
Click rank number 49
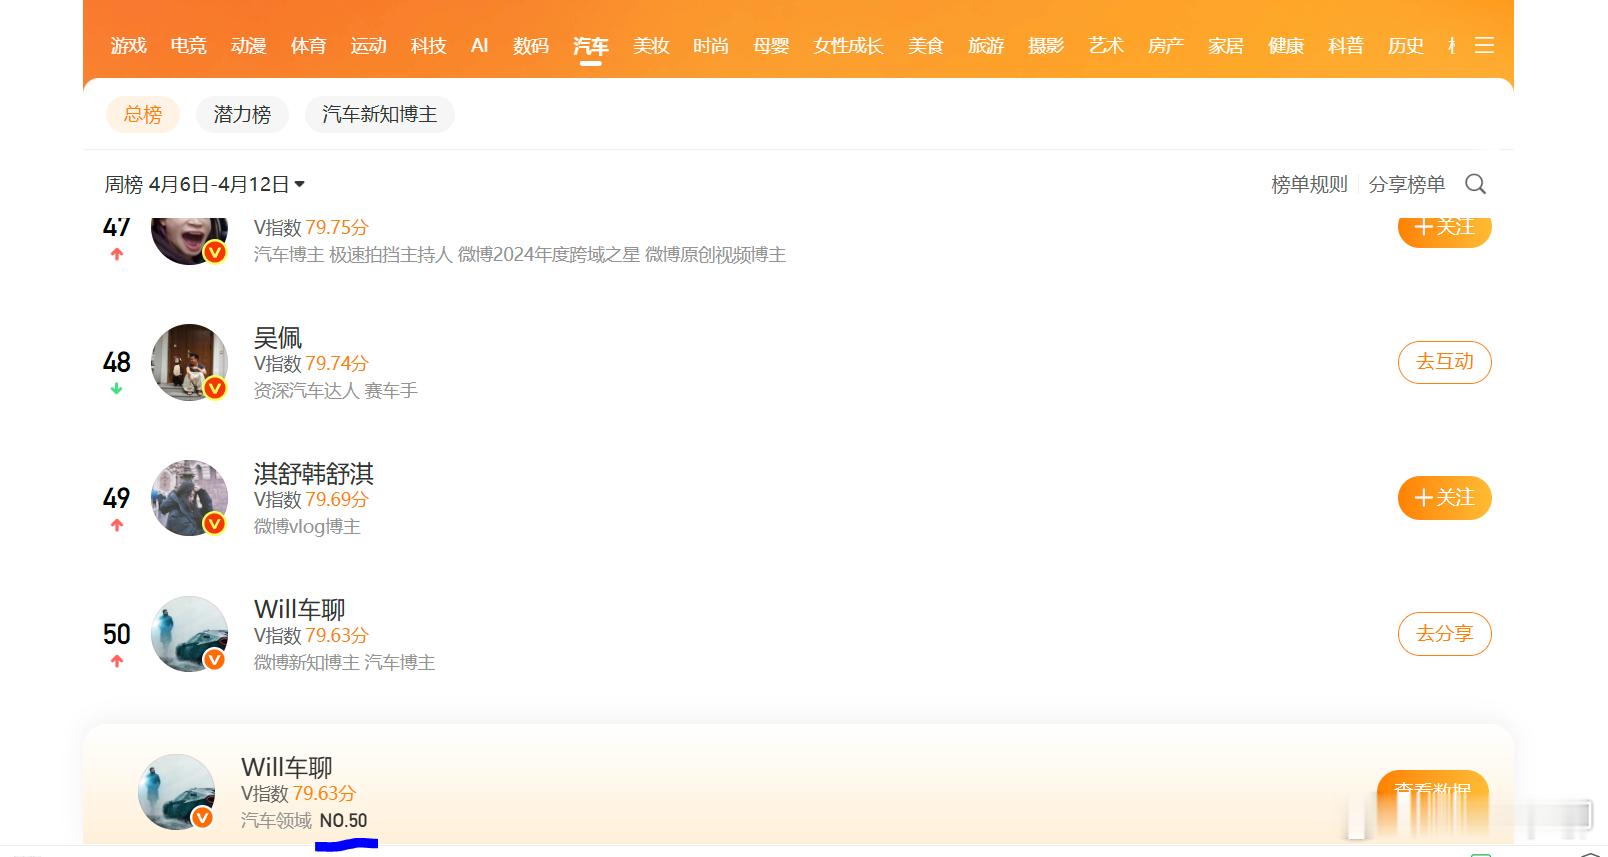pyautogui.click(x=117, y=498)
